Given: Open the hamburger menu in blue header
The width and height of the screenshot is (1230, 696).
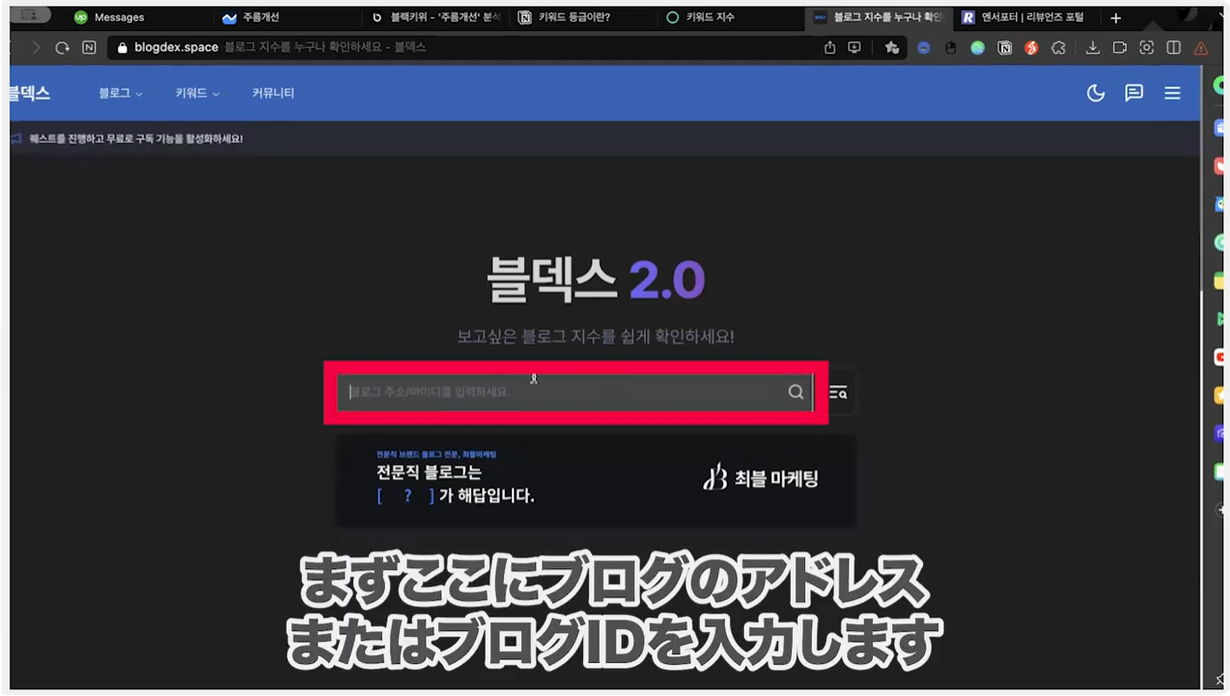Looking at the screenshot, I should pos(1172,93).
